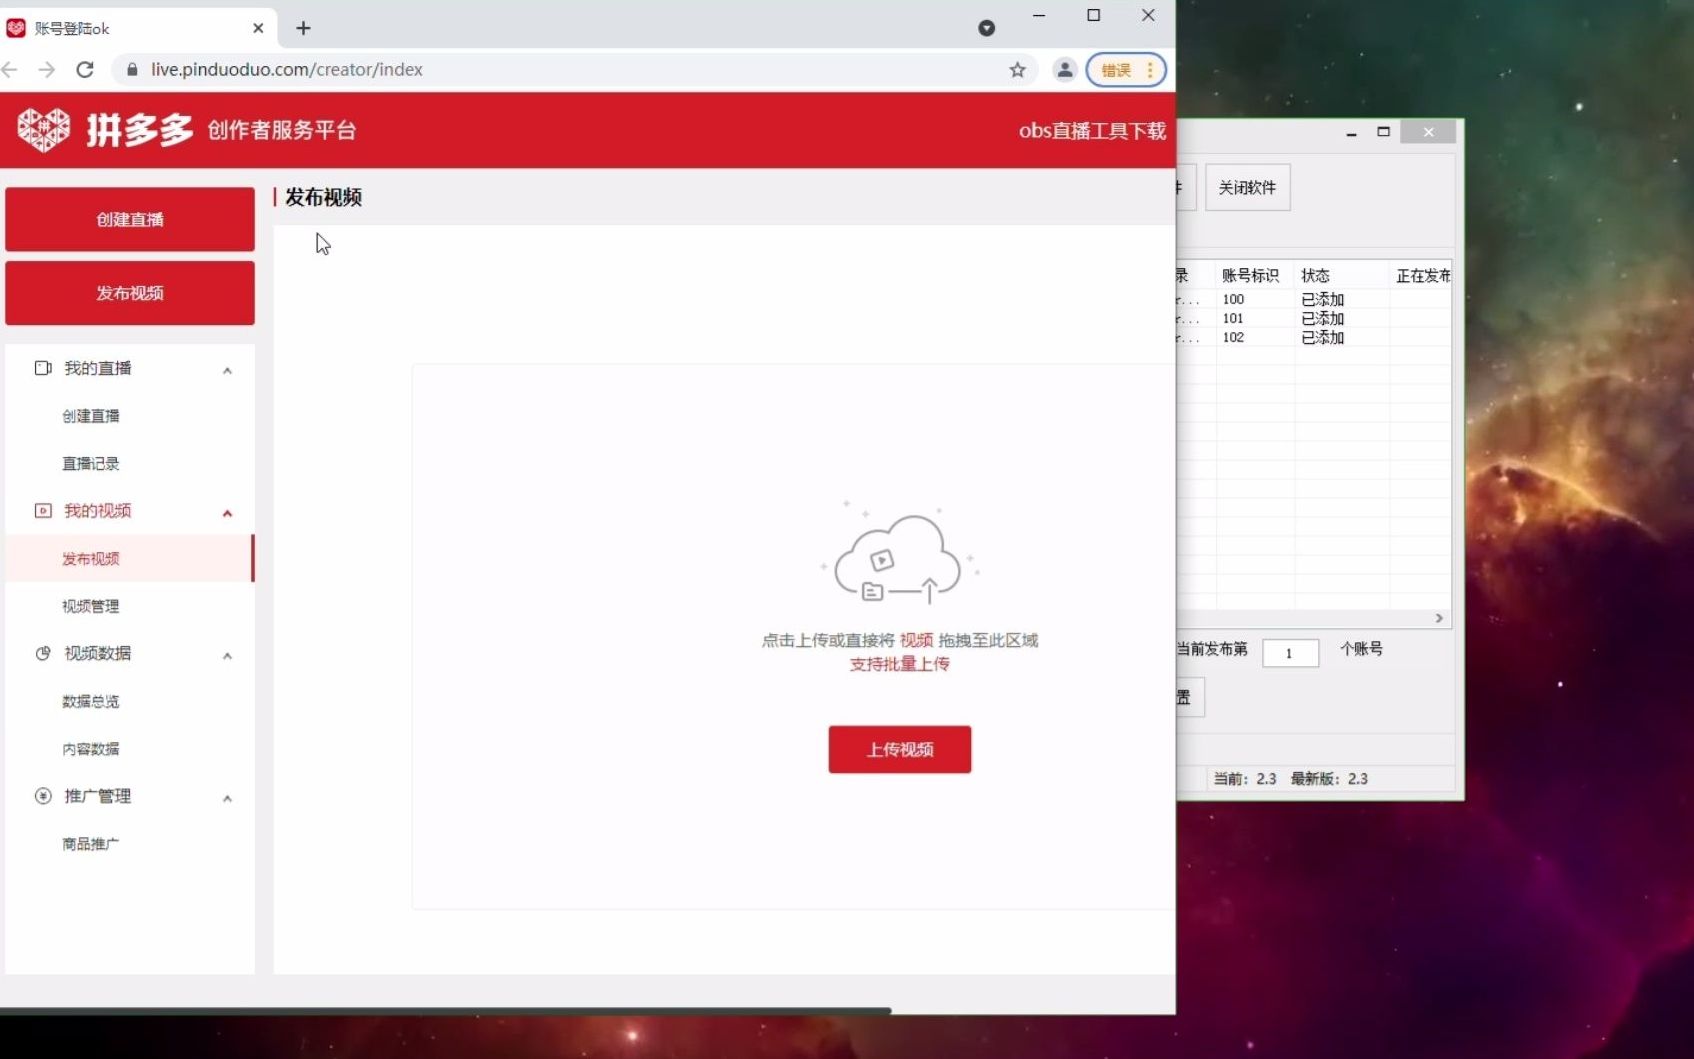Click the tool window horizontal scrollbar arrow
This screenshot has height=1059, width=1694.
1439,618
